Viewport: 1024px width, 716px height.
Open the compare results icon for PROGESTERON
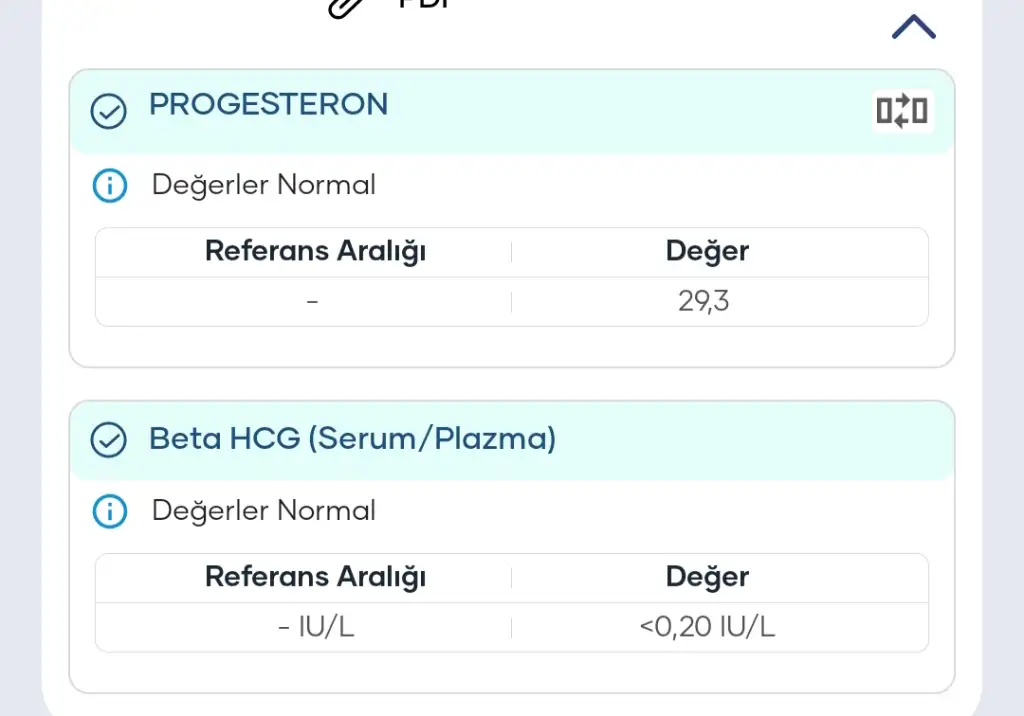pyautogui.click(x=902, y=111)
